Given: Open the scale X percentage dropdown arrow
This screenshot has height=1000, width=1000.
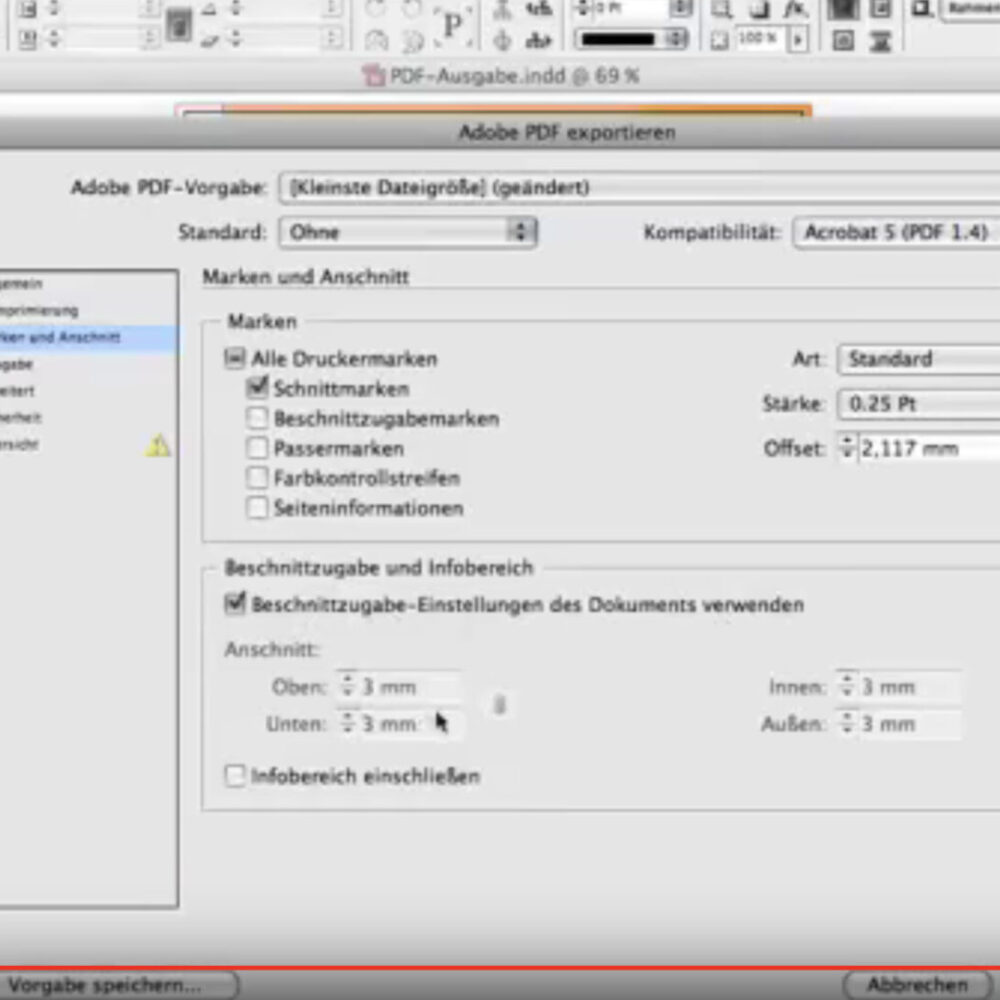Looking at the screenshot, I should point(151,9).
